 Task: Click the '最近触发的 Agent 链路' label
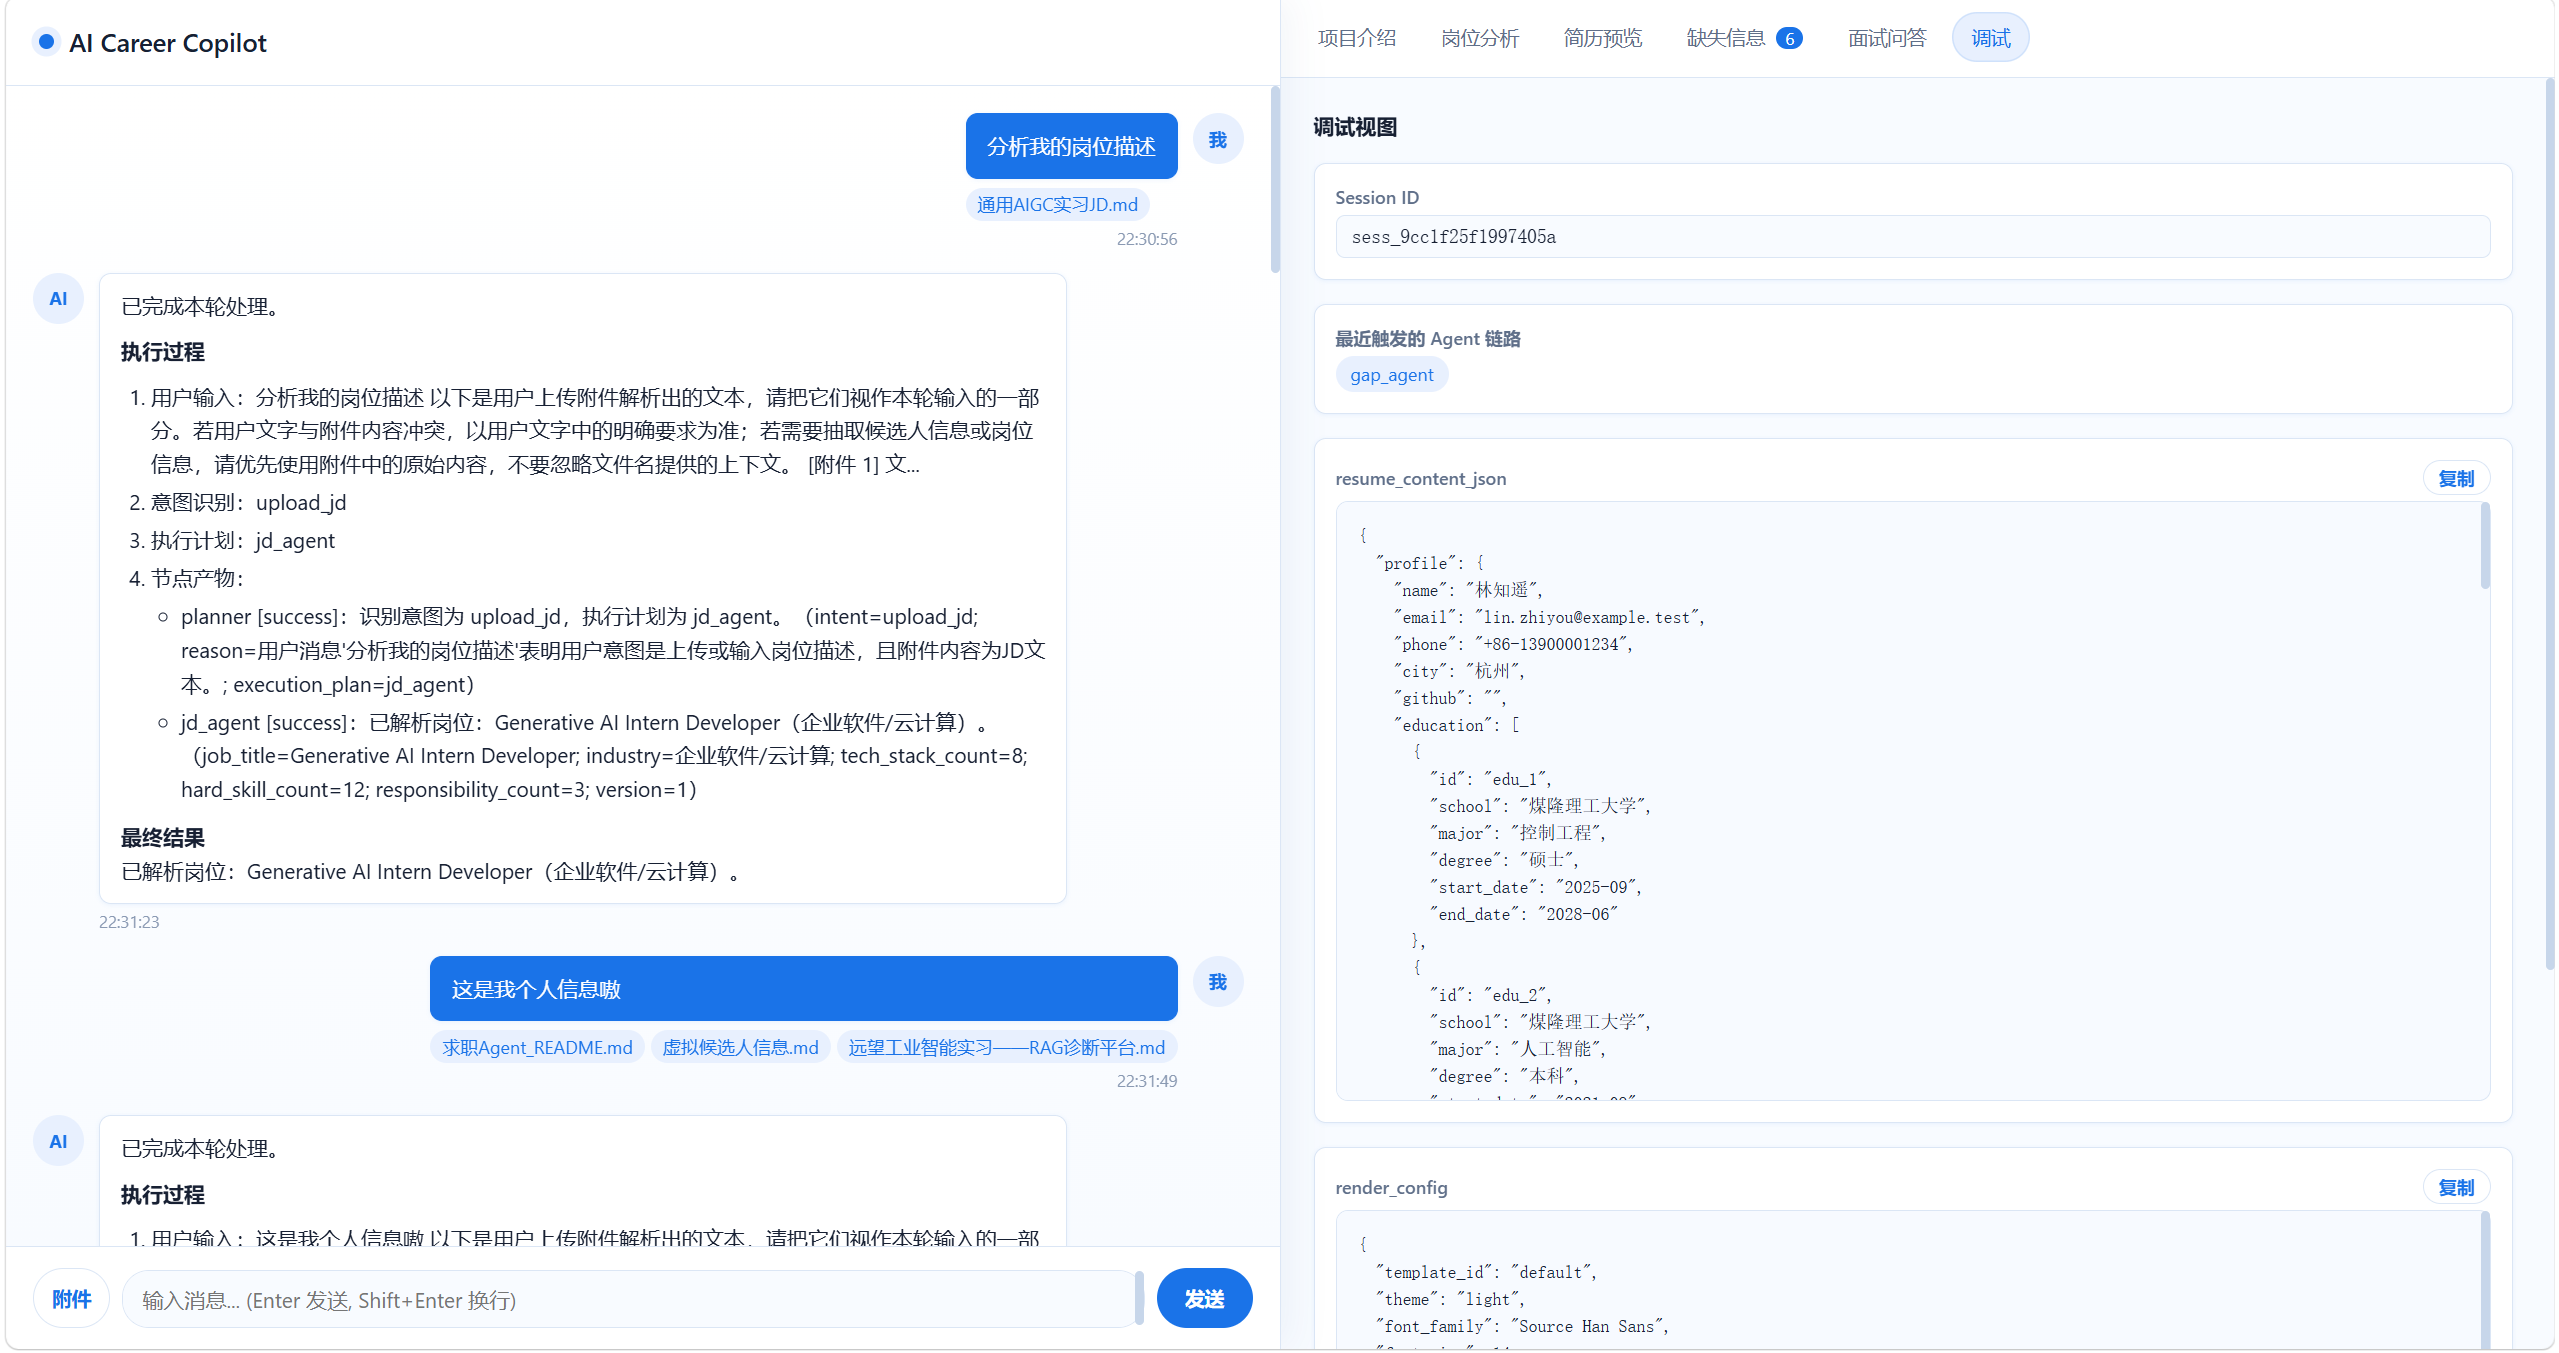1427,339
